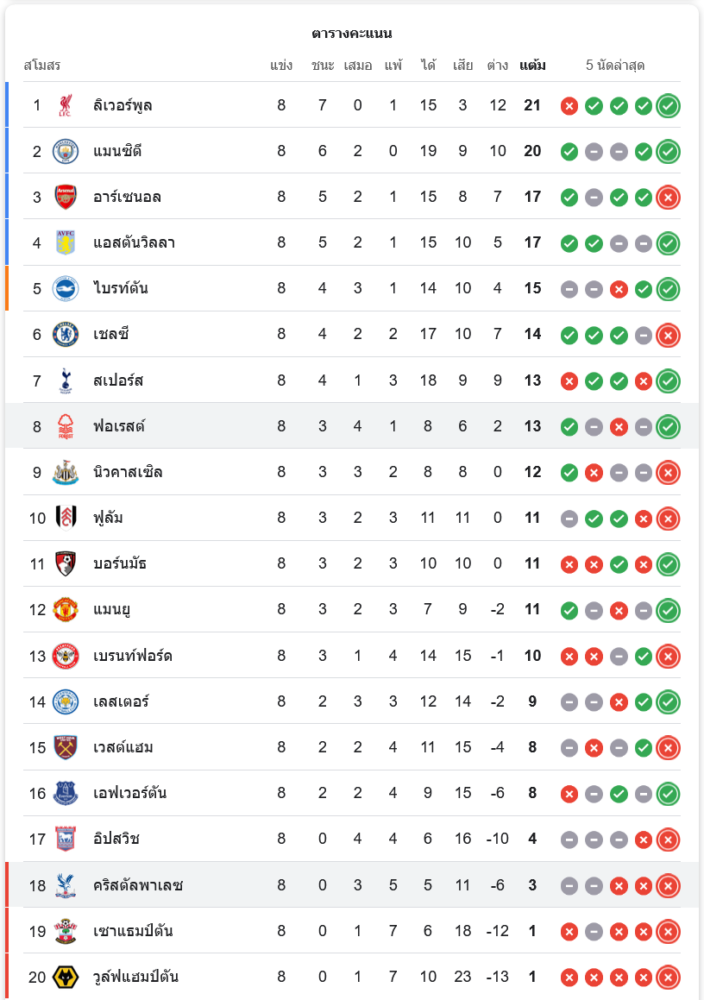
Task: Click the สโมสร column header
Action: point(42,65)
